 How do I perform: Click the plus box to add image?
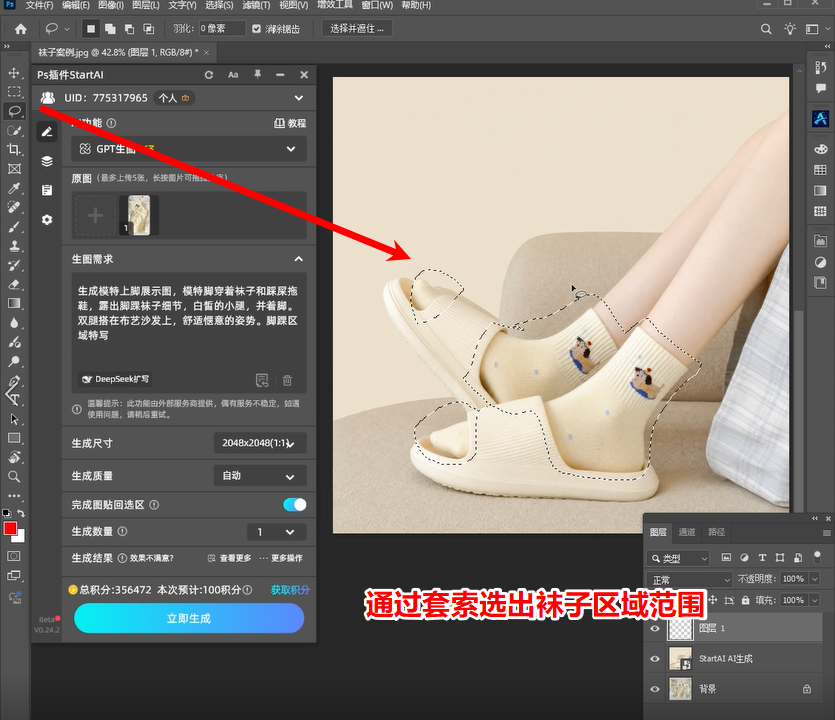[95, 215]
